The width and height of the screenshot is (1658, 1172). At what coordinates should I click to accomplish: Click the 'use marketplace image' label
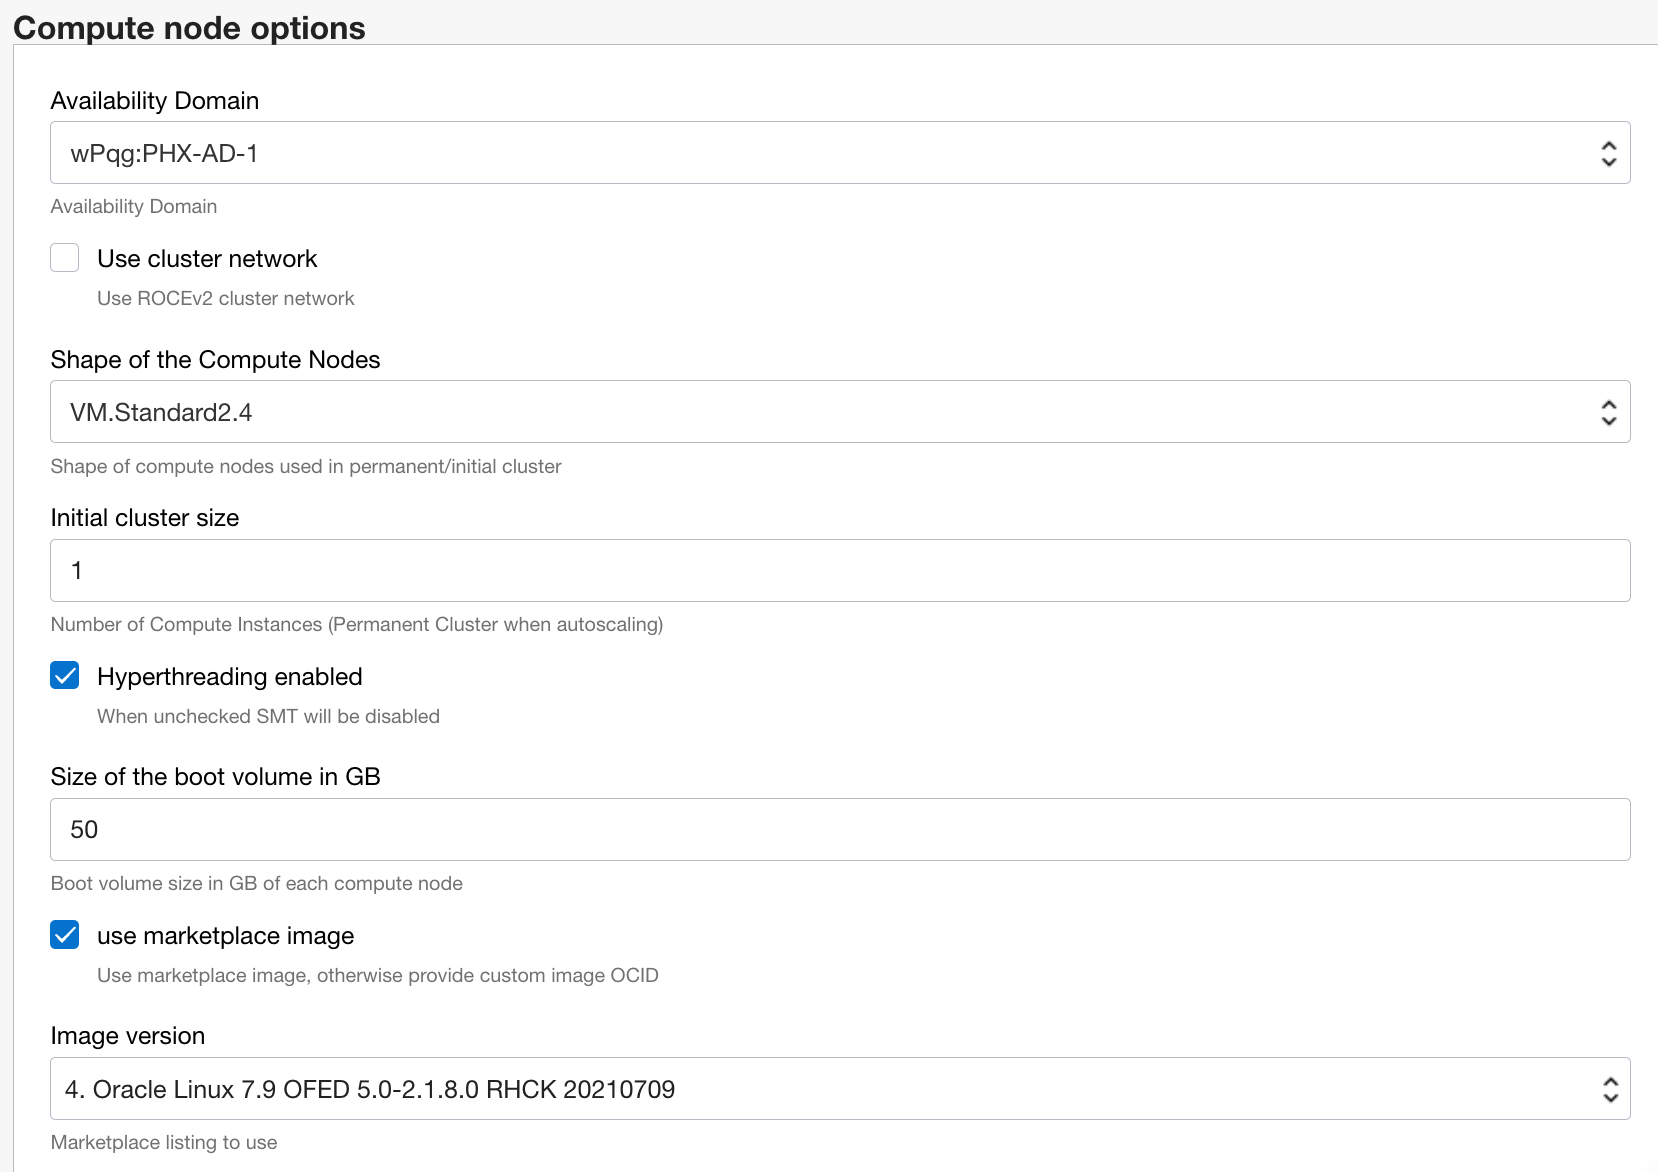pos(226,936)
